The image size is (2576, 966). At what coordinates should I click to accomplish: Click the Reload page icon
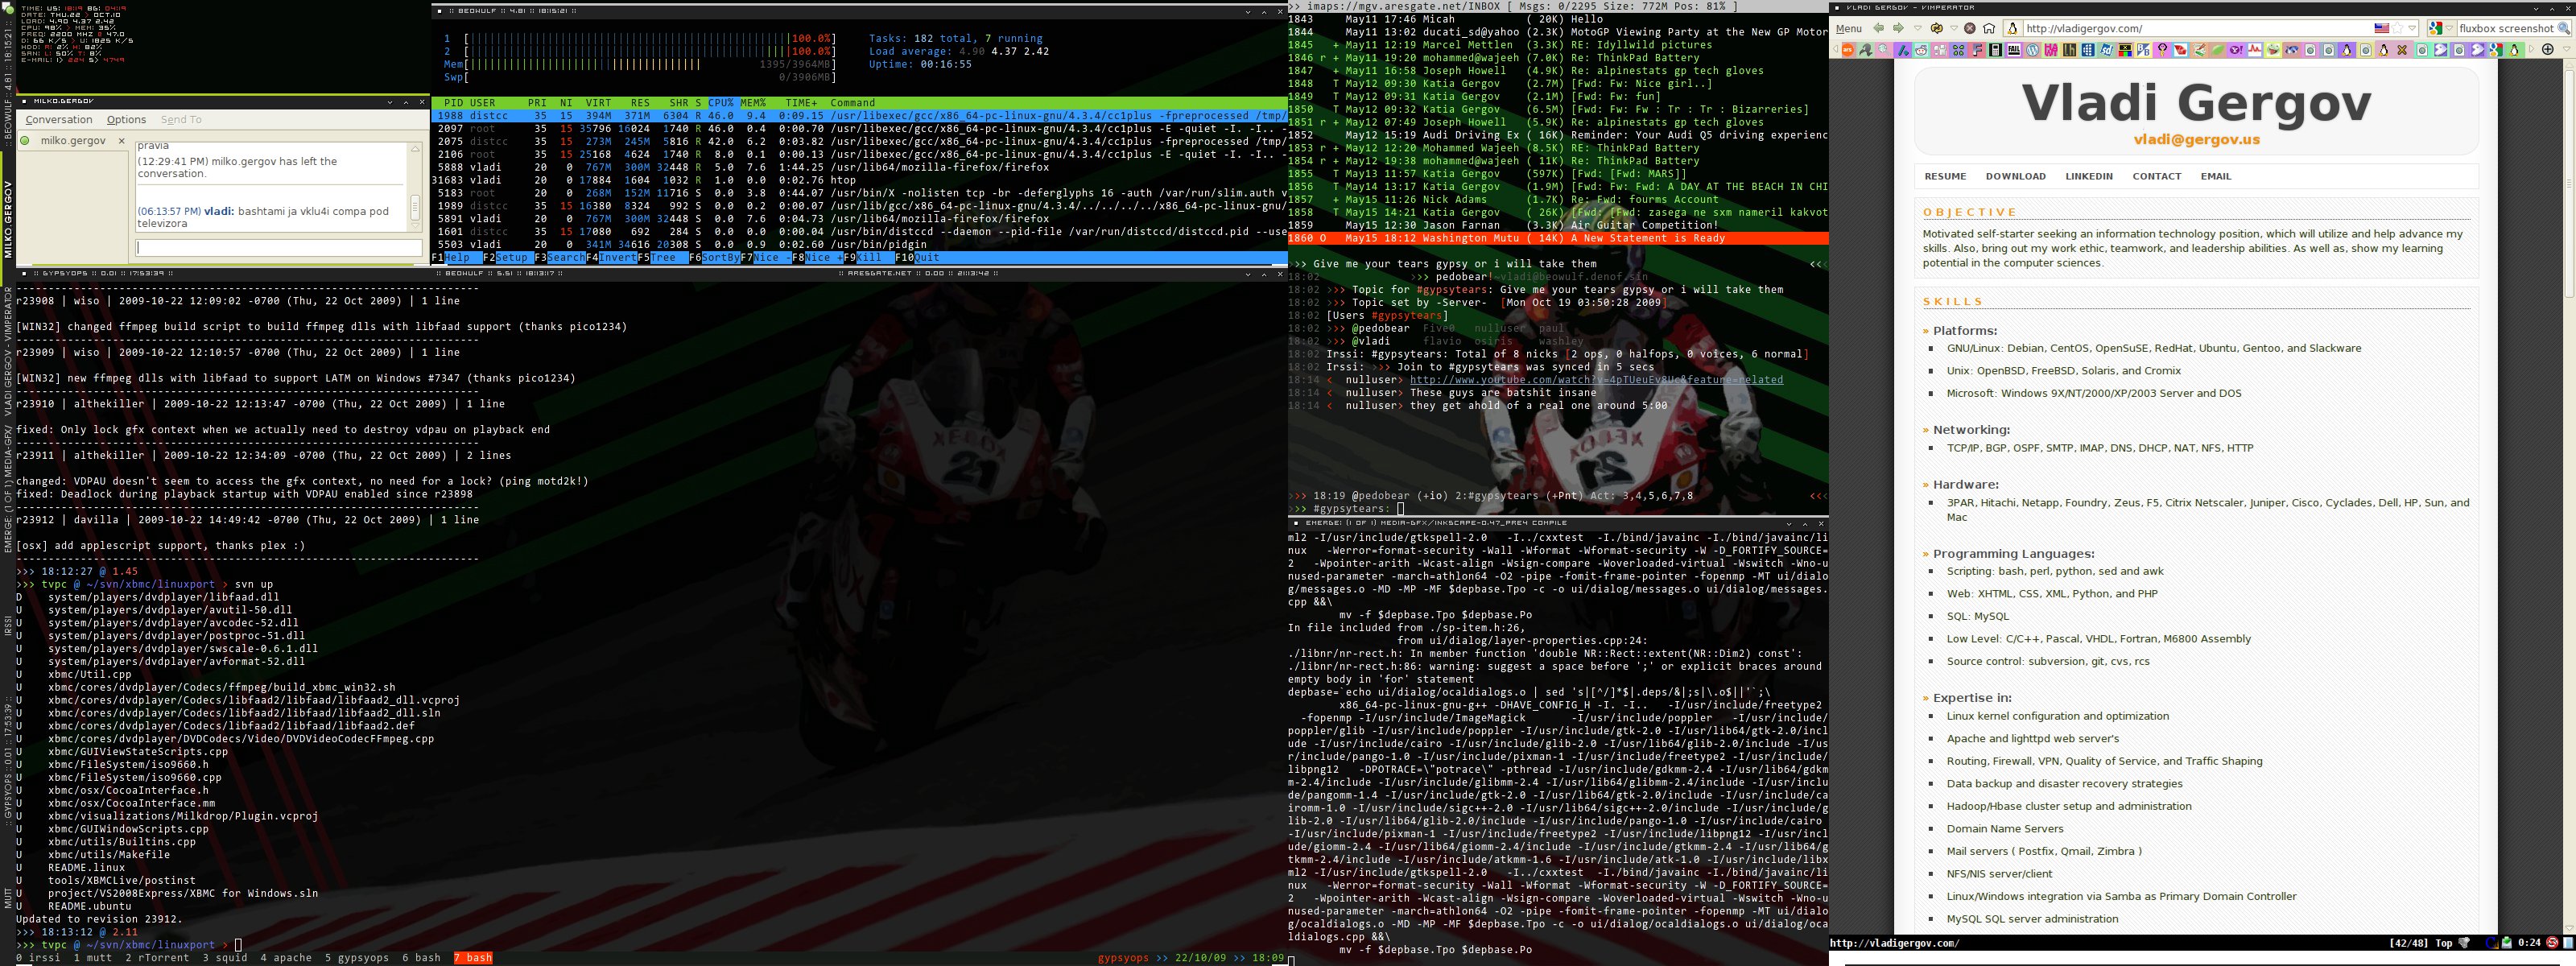coord(1937,29)
